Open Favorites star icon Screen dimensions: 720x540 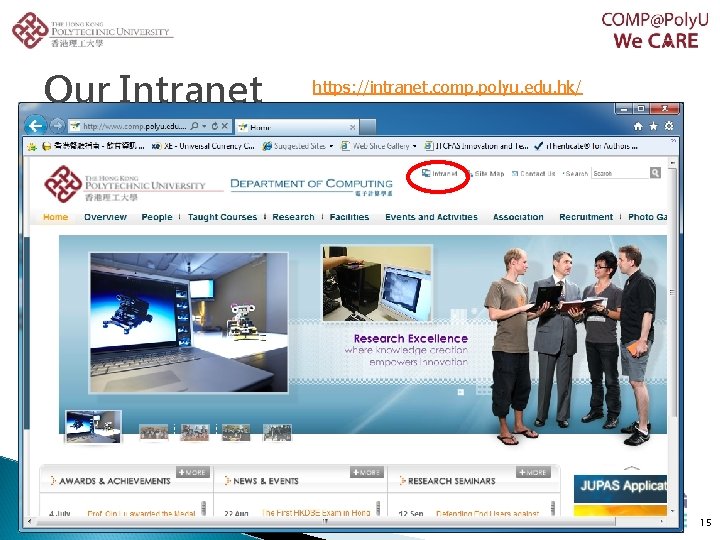(x=653, y=126)
